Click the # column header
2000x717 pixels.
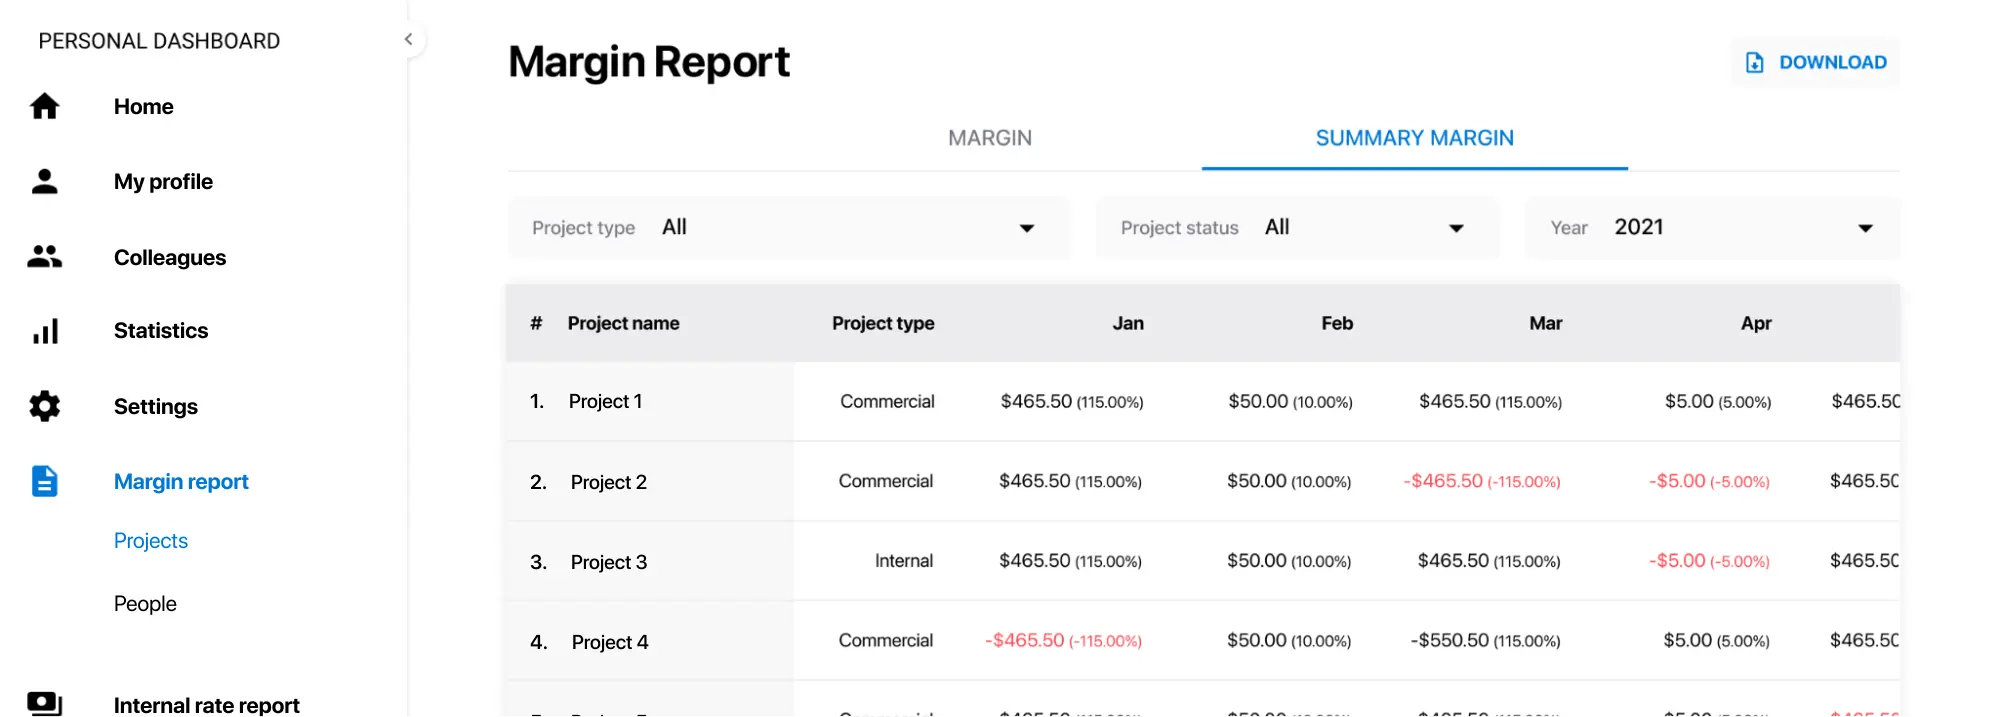[536, 323]
